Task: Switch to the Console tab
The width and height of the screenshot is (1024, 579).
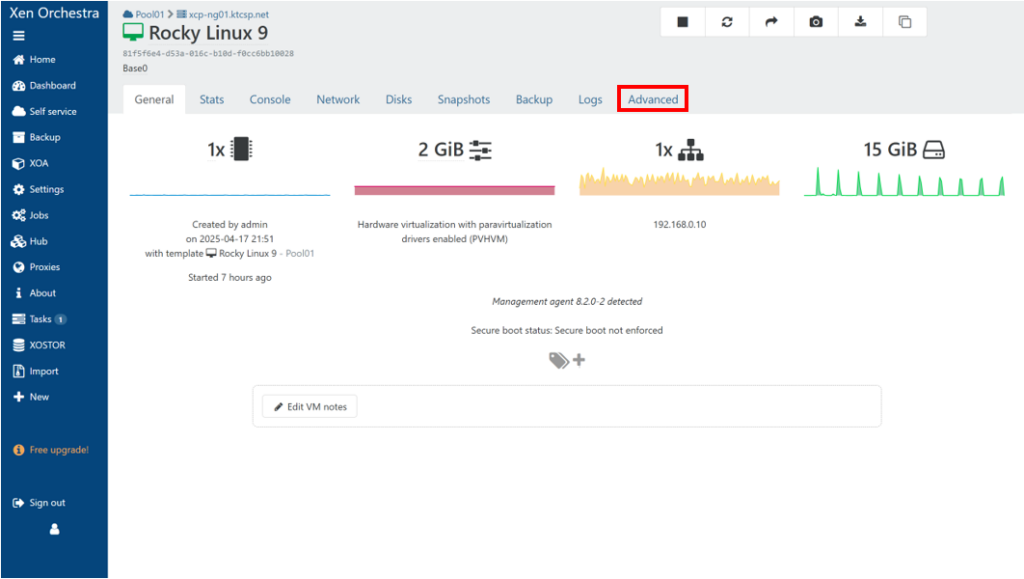Action: click(270, 99)
